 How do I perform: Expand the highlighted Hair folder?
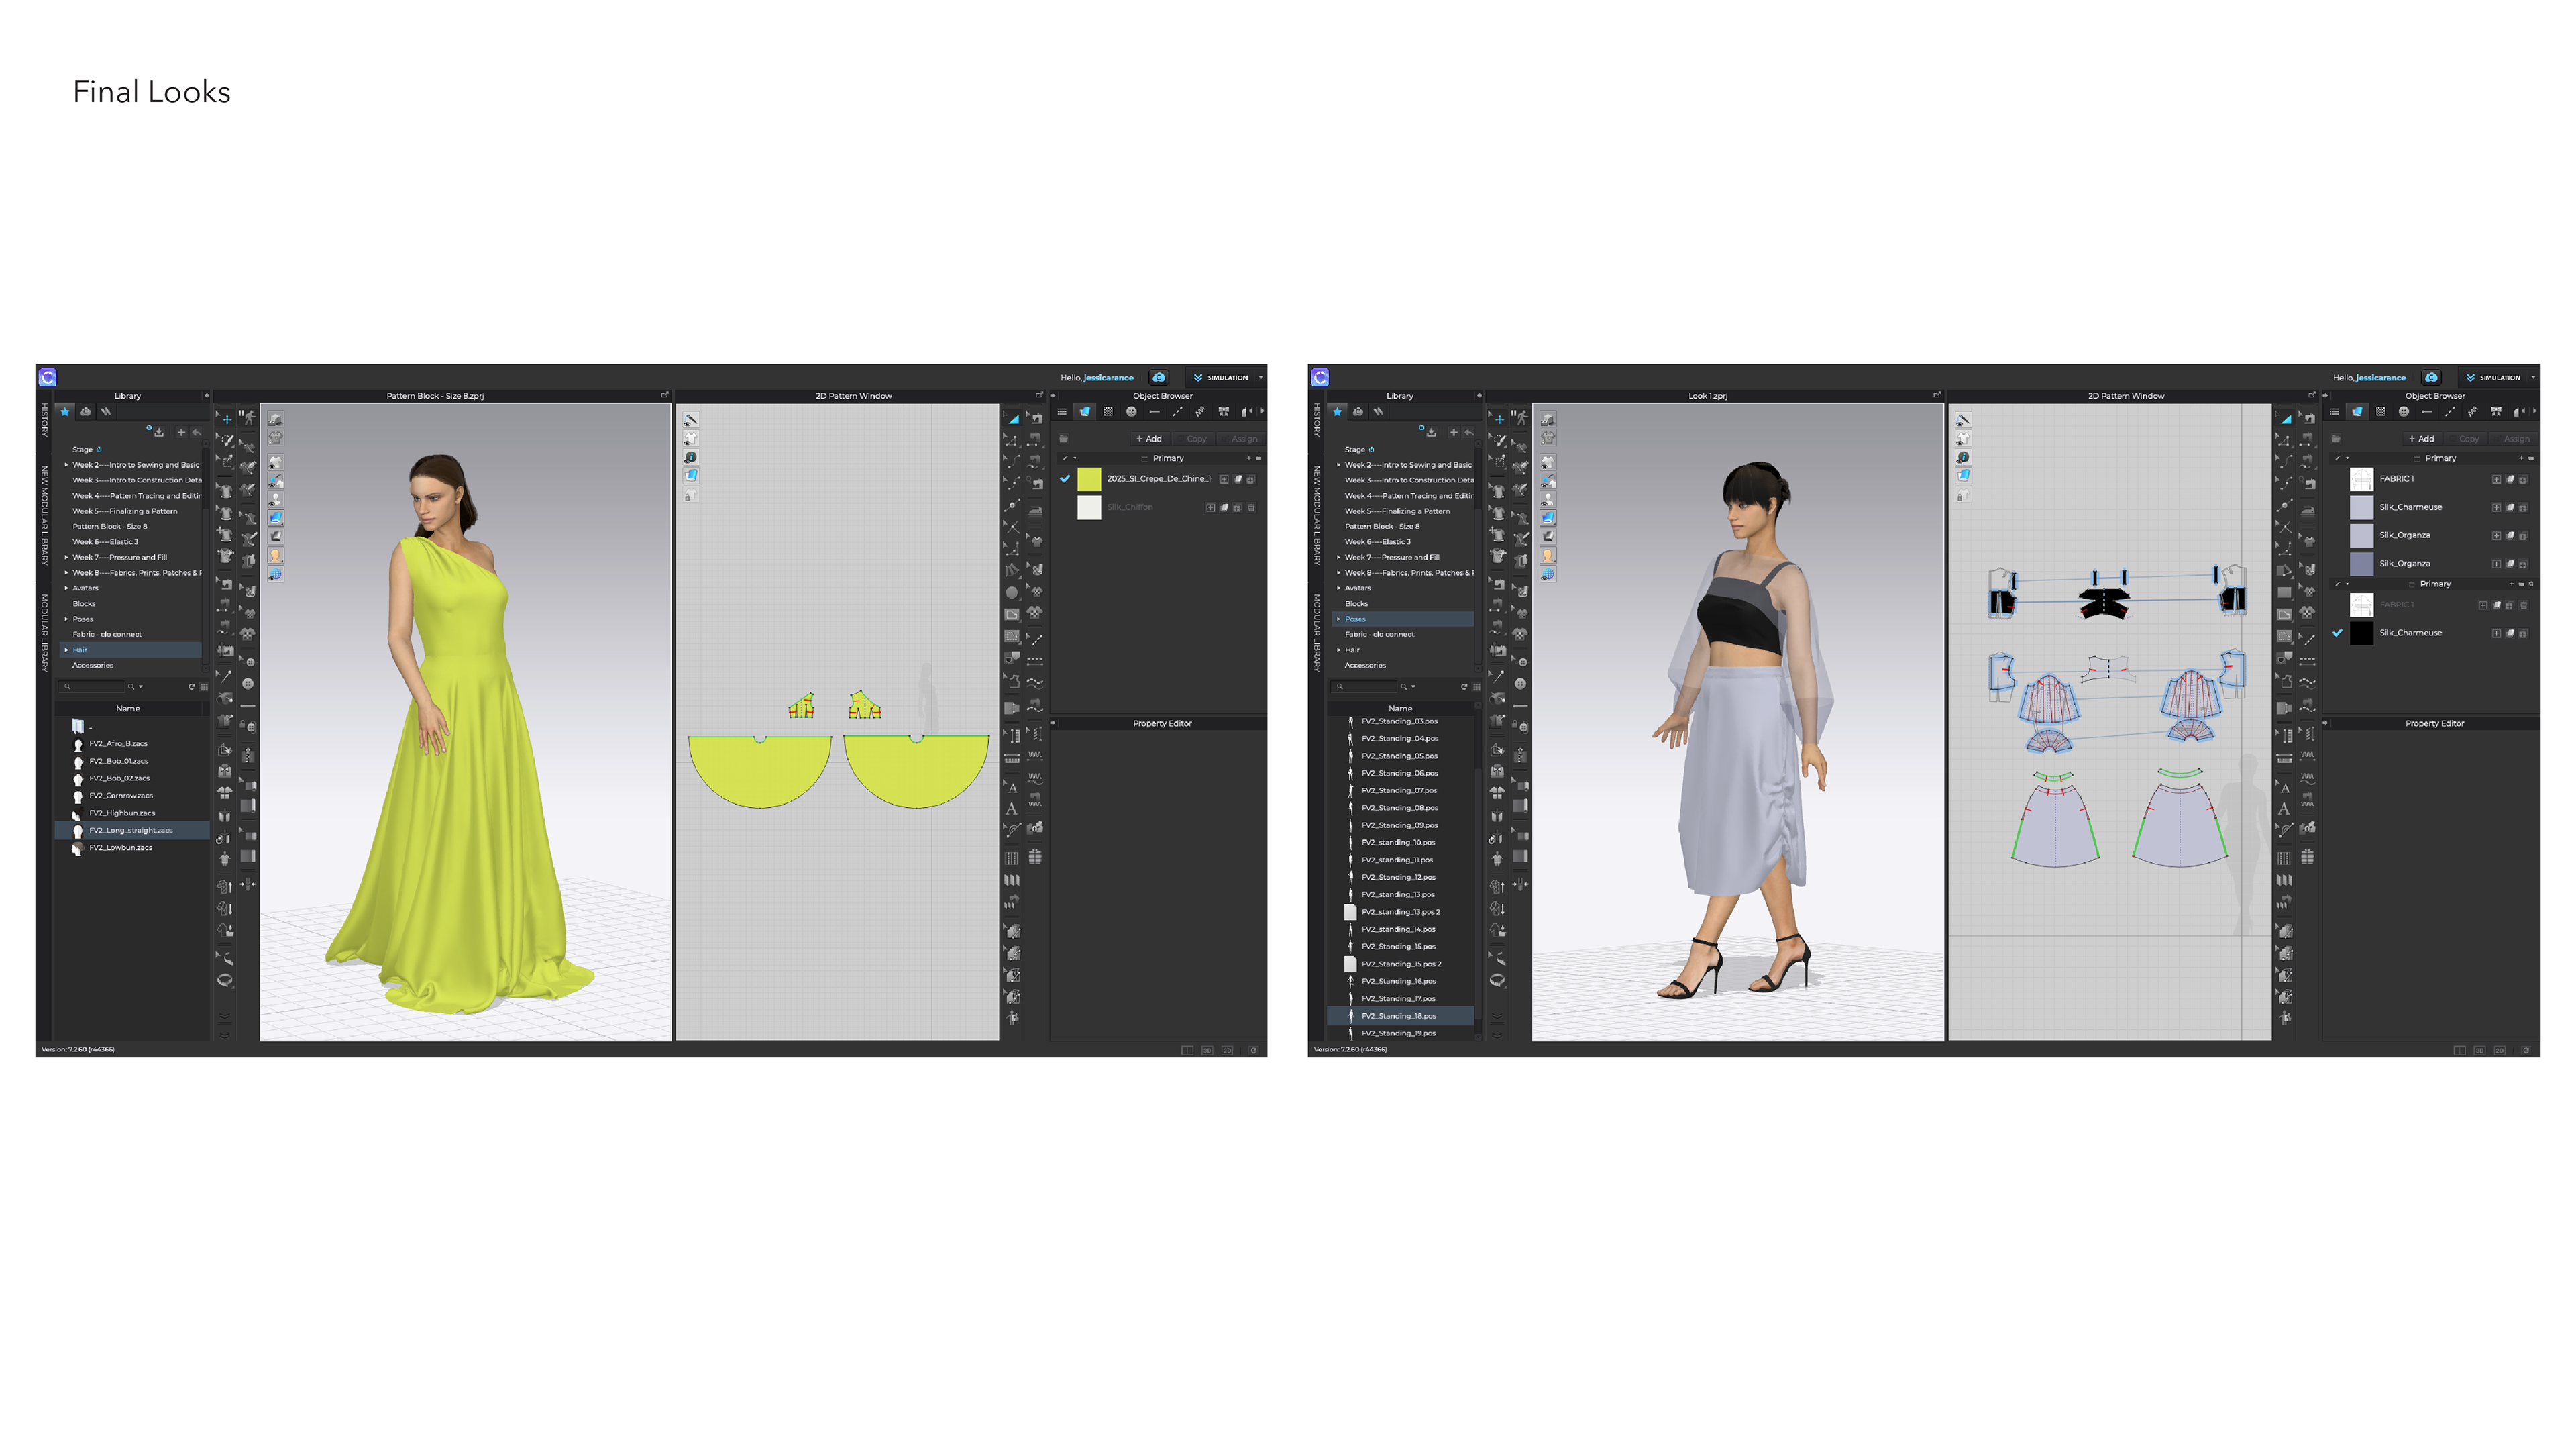(66, 650)
